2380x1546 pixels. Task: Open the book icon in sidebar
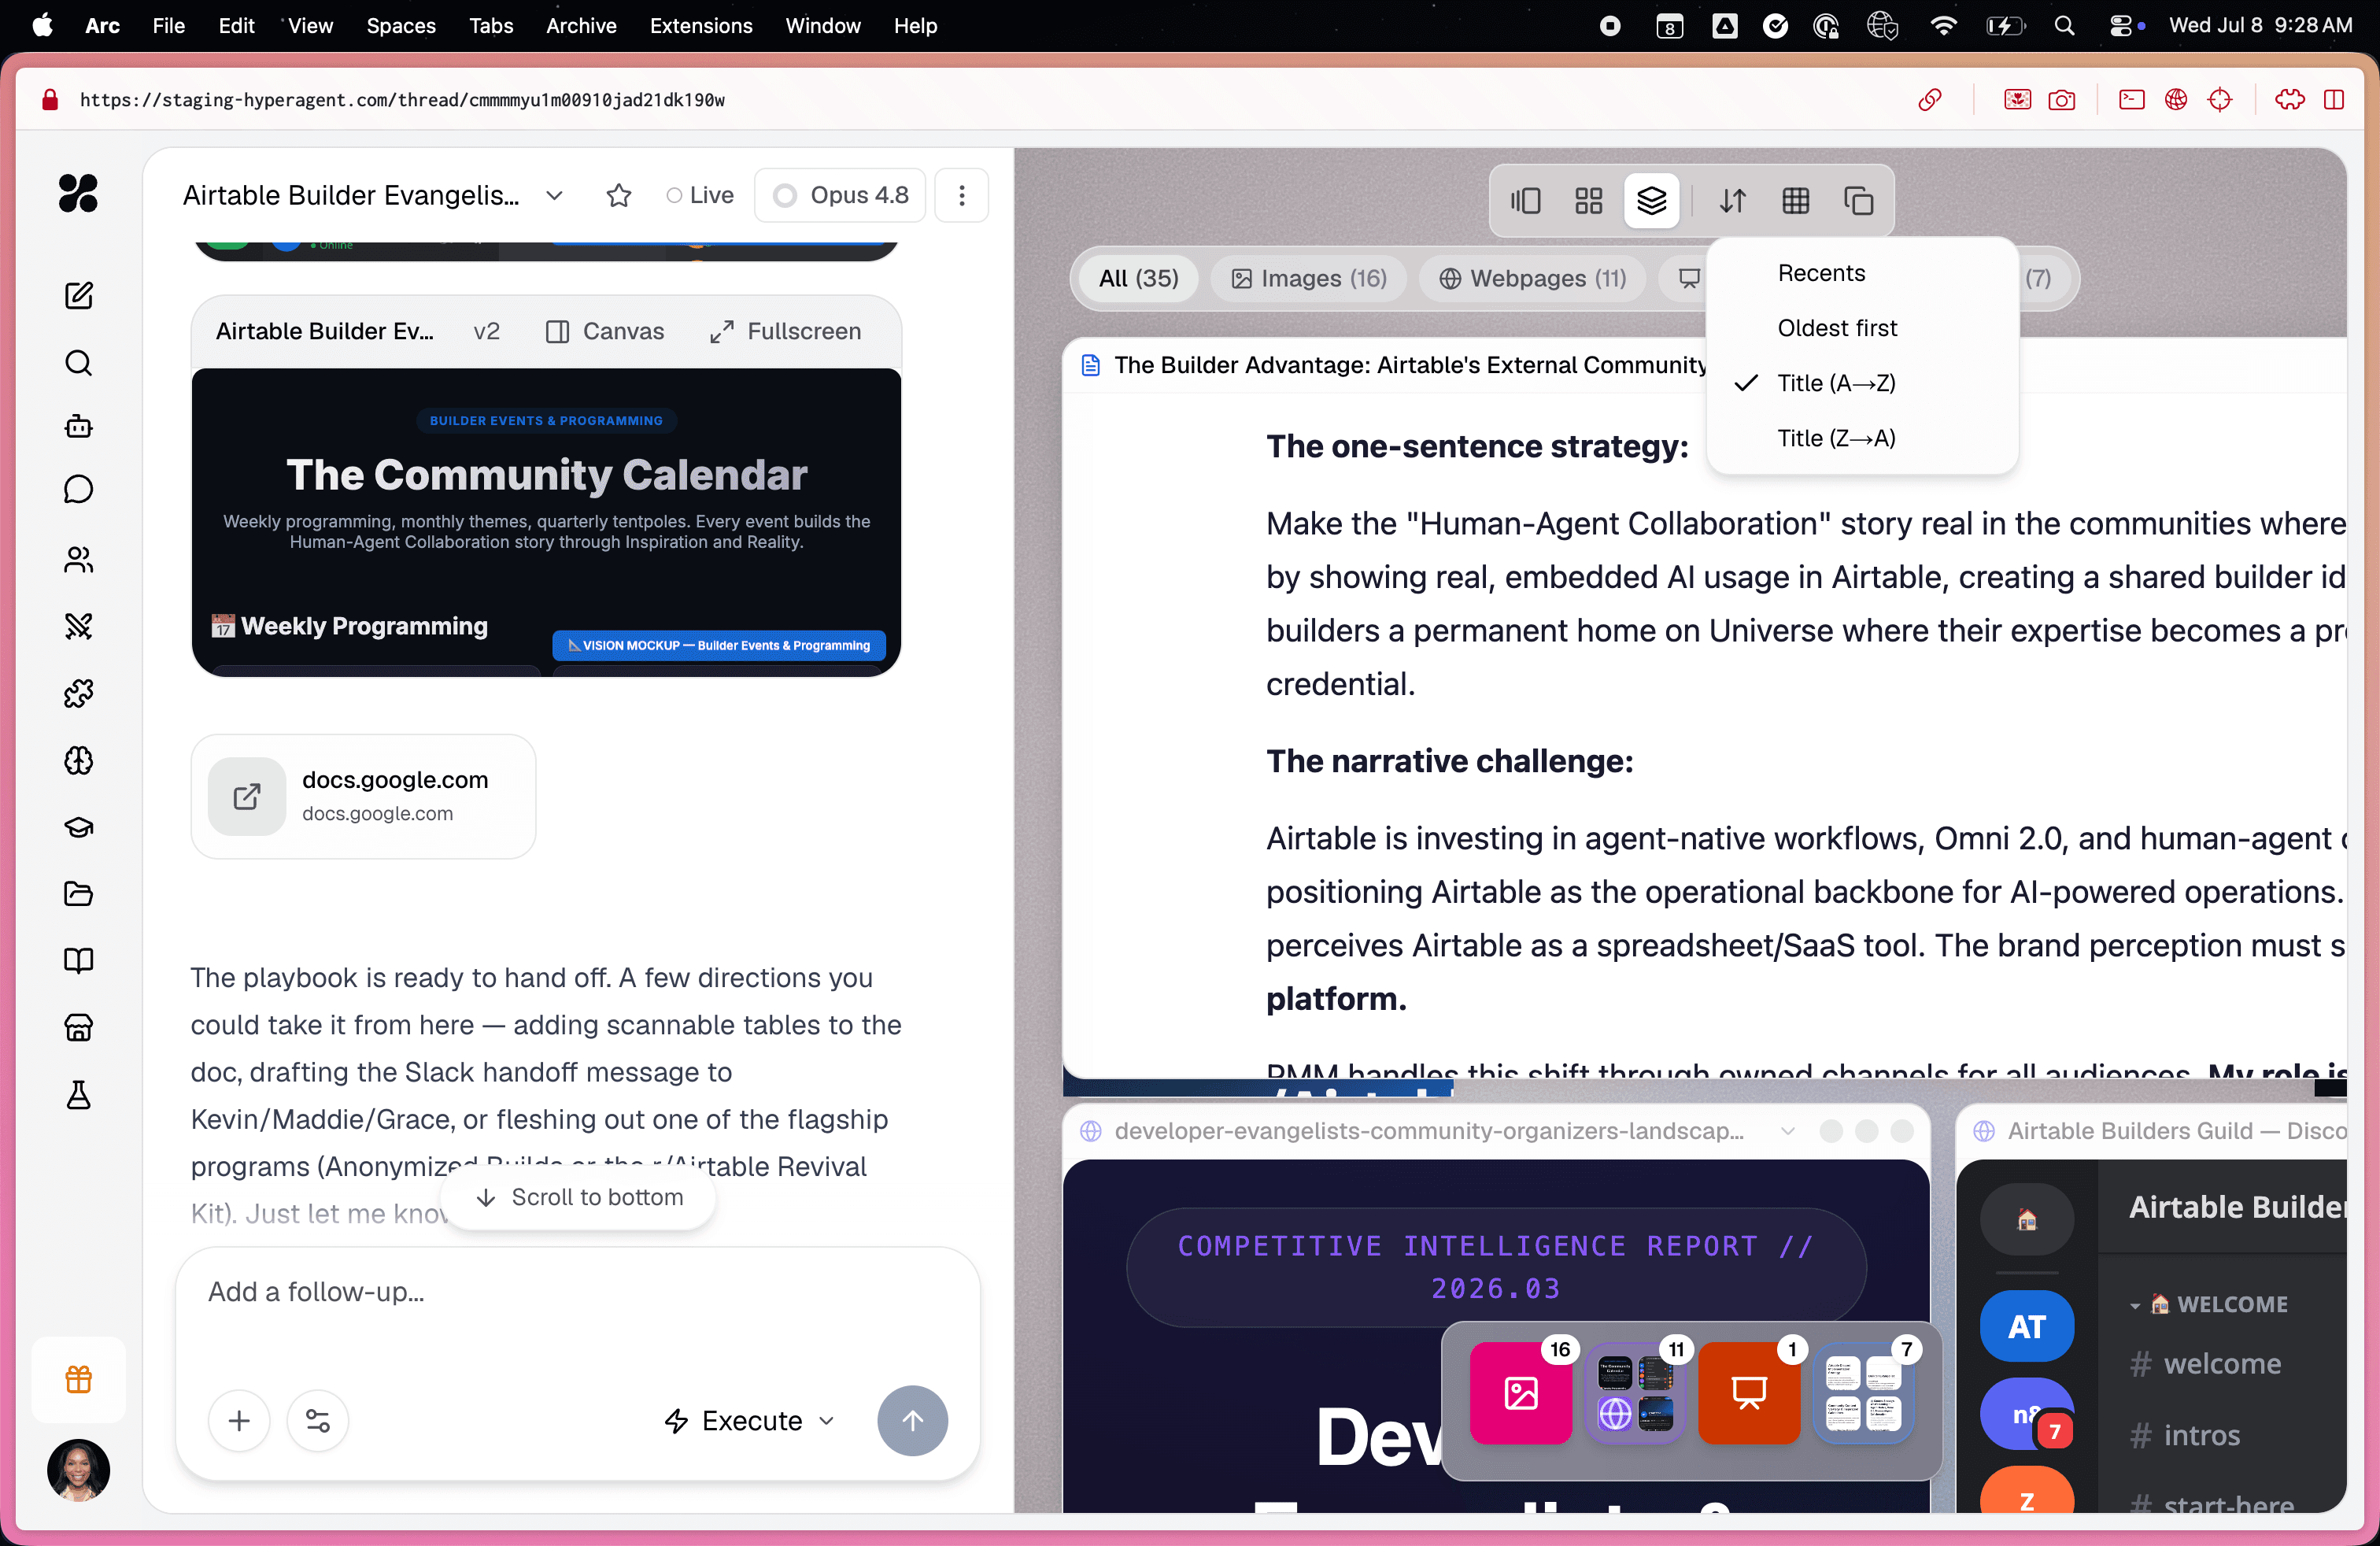(78, 960)
